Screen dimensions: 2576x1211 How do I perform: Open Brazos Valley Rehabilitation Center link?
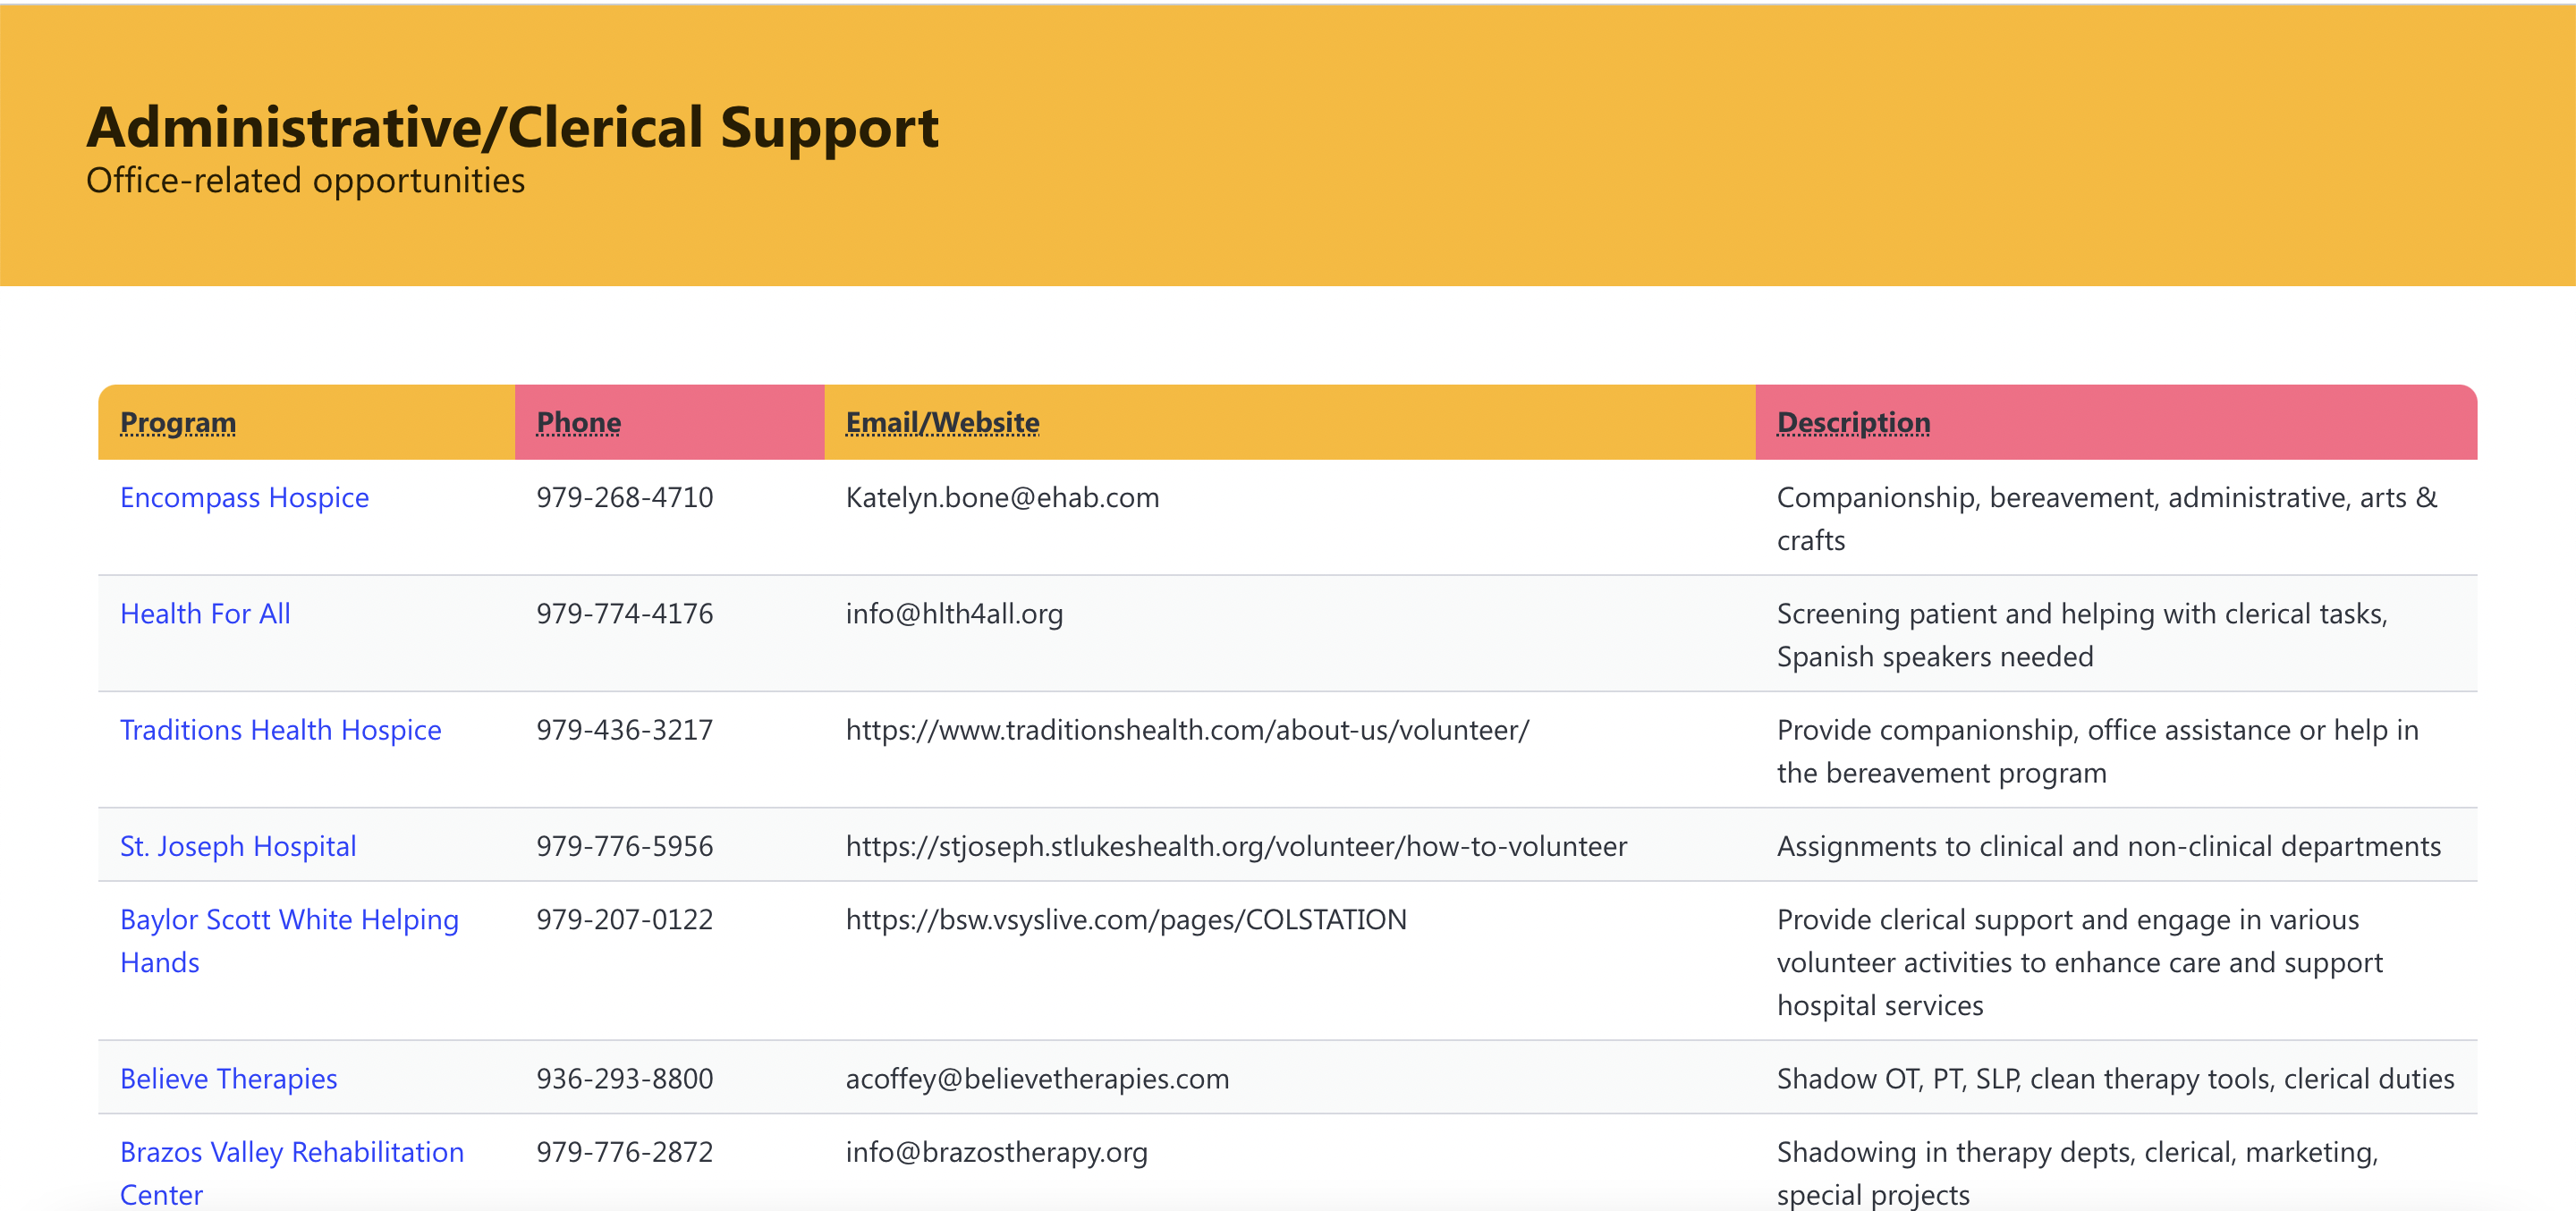291,1152
